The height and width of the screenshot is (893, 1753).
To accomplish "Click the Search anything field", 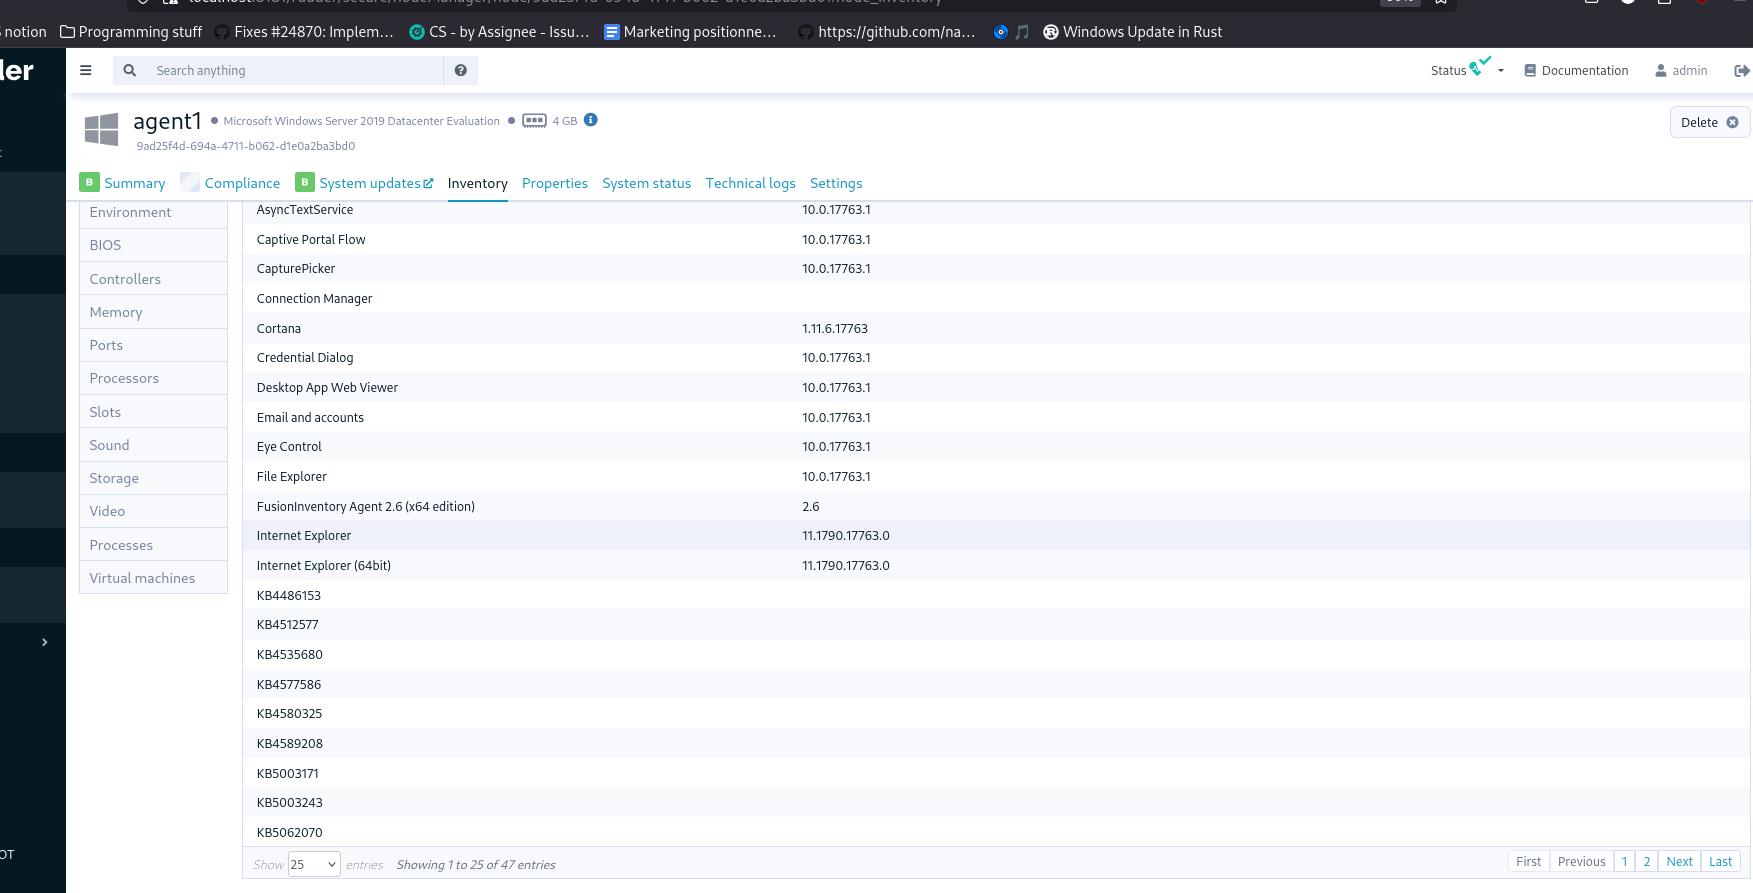I will [296, 70].
